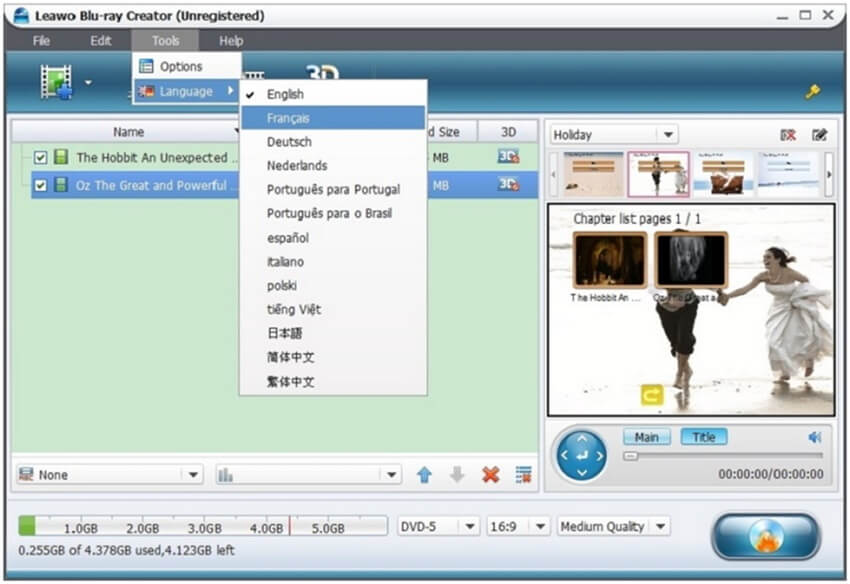Click the navigation pad down arrow
Viewport: 850px width, 584px height.
(582, 473)
